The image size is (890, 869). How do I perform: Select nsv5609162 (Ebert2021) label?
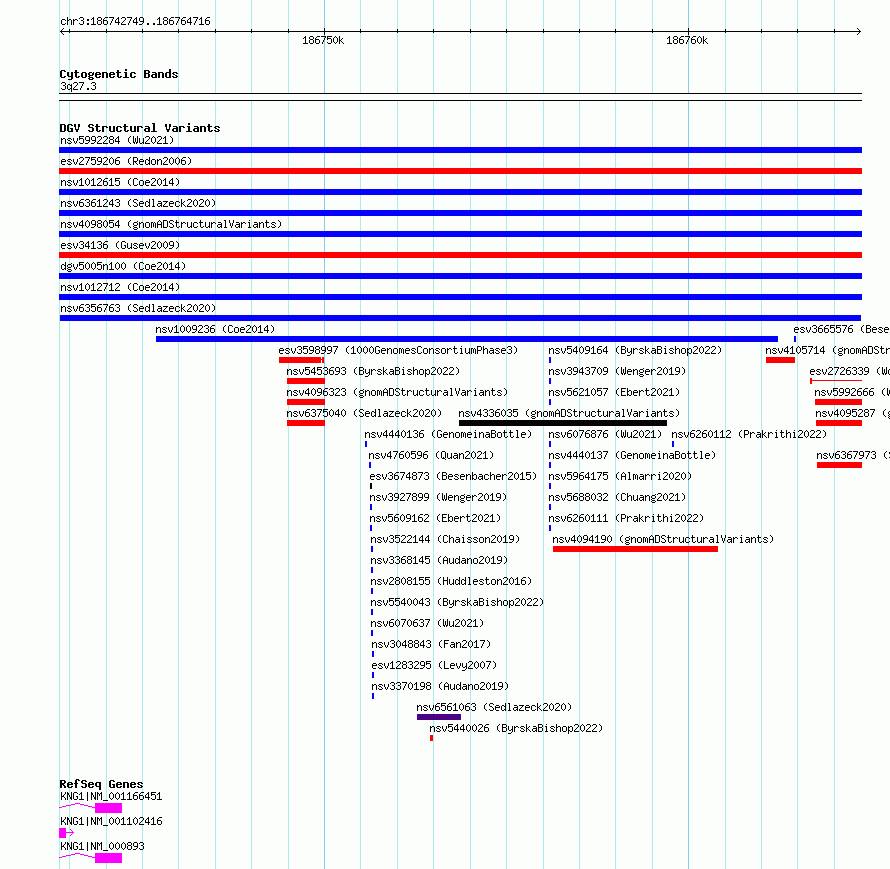[435, 518]
